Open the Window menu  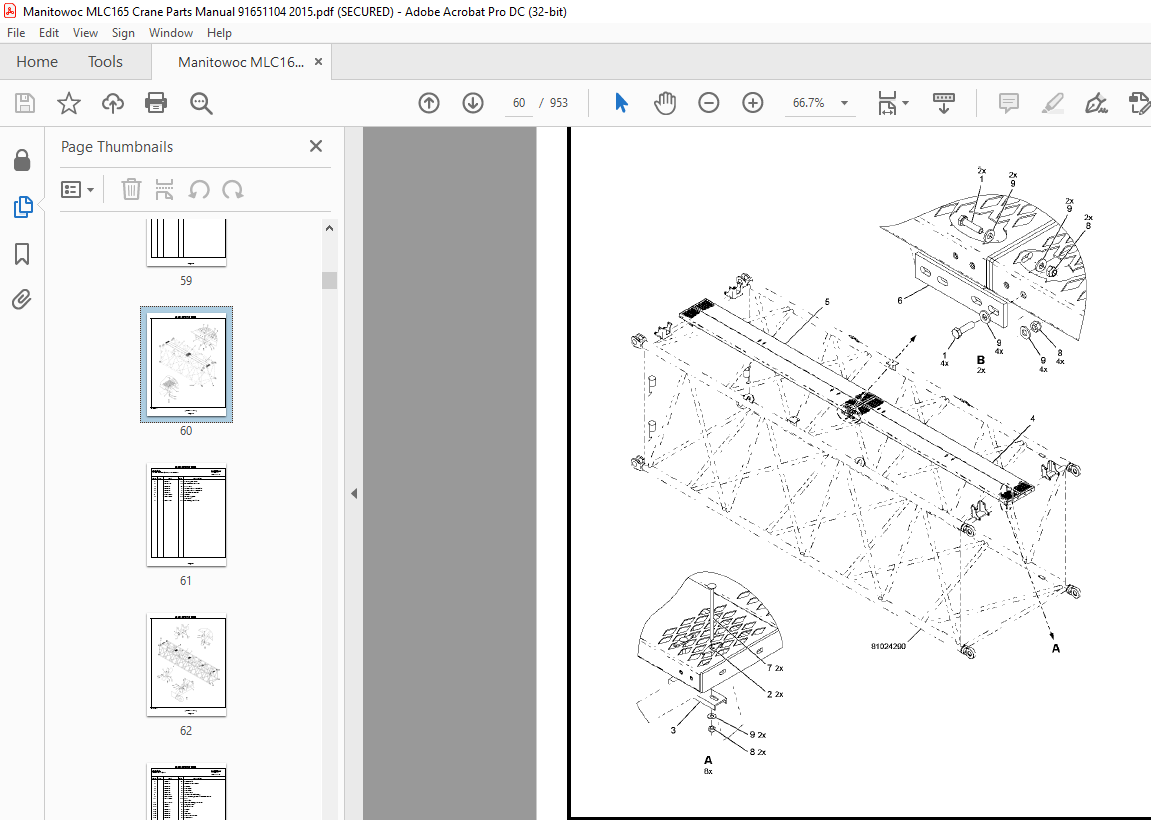(x=170, y=33)
